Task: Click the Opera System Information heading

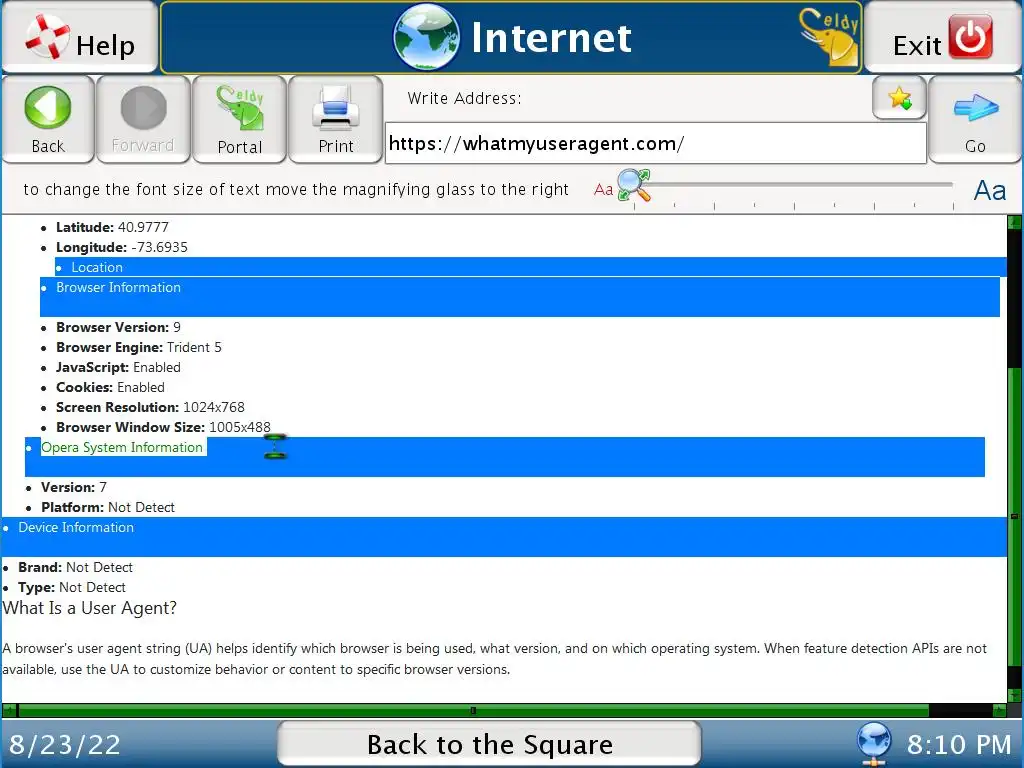Action: coord(122,447)
